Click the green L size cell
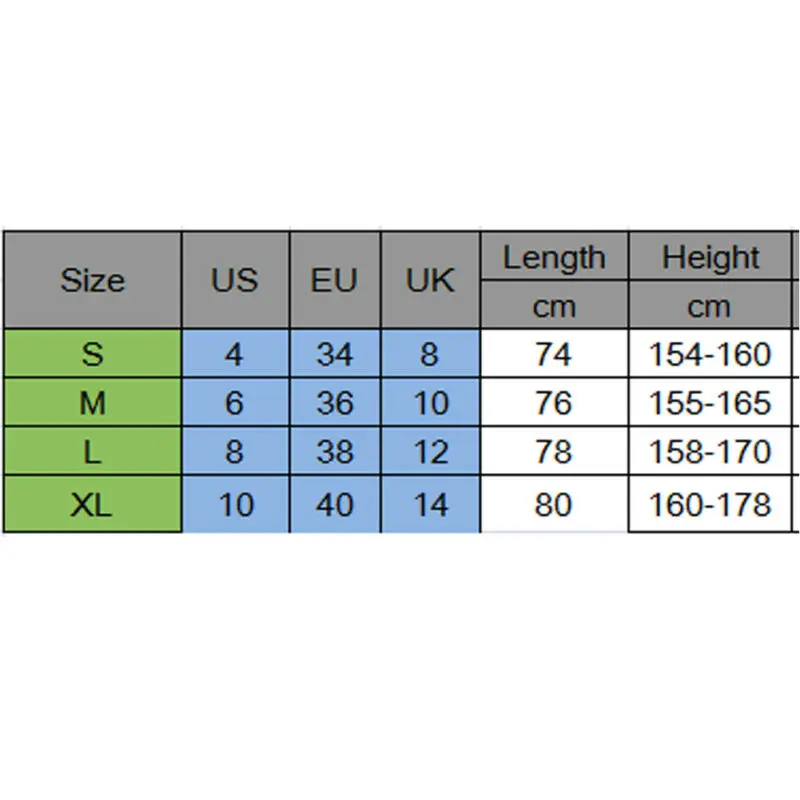 click(92, 452)
